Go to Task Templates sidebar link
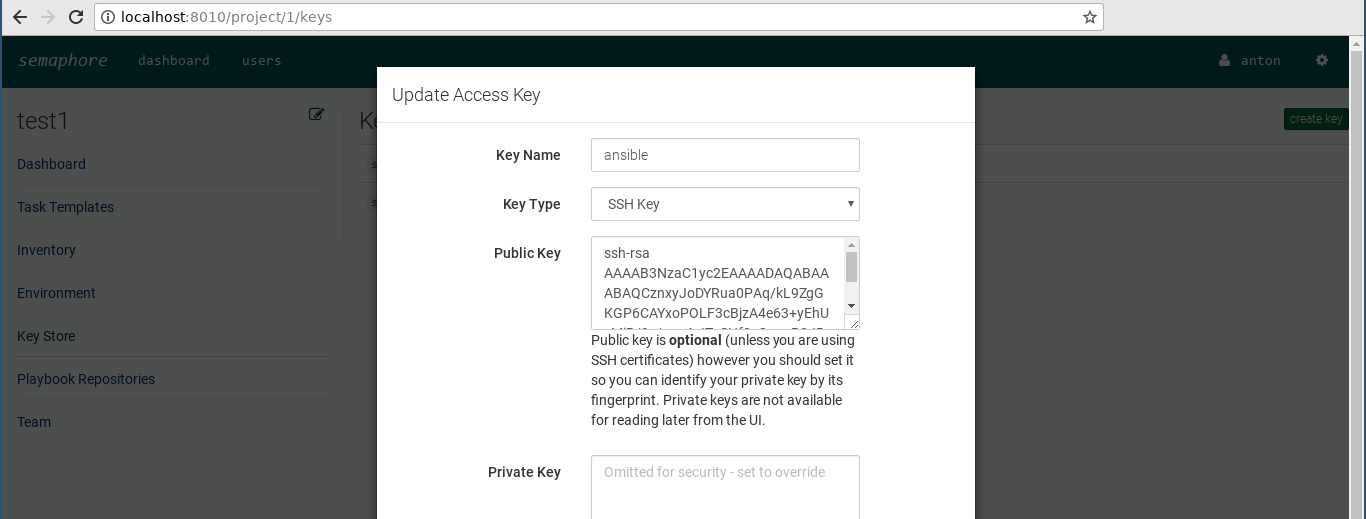 65,207
